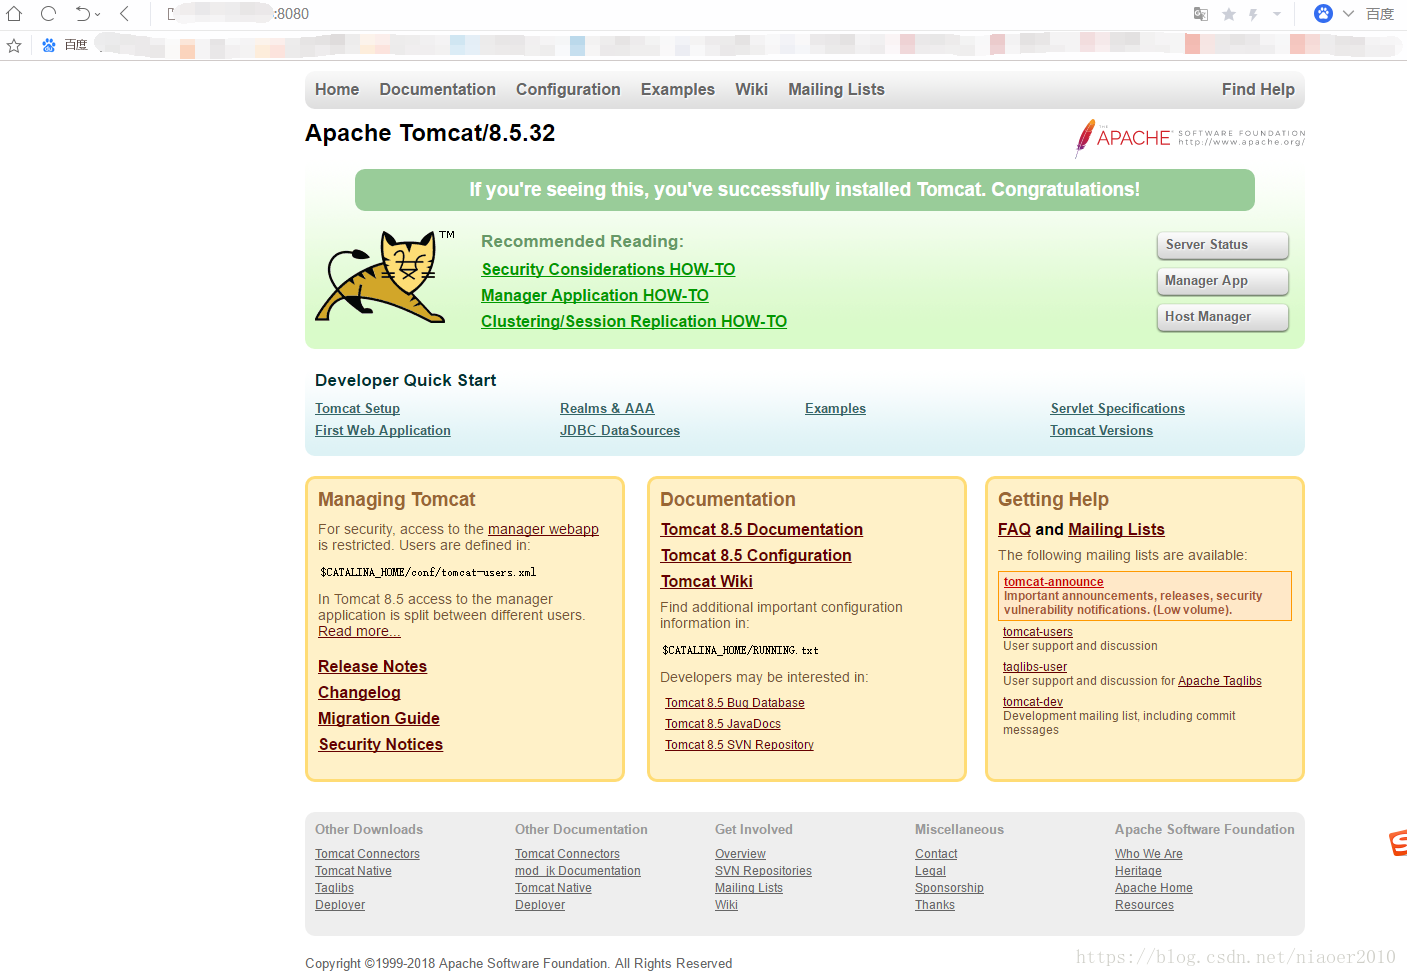Image resolution: width=1407 pixels, height=977 pixels.
Task: Open Realms & AAA link
Action: [607, 408]
